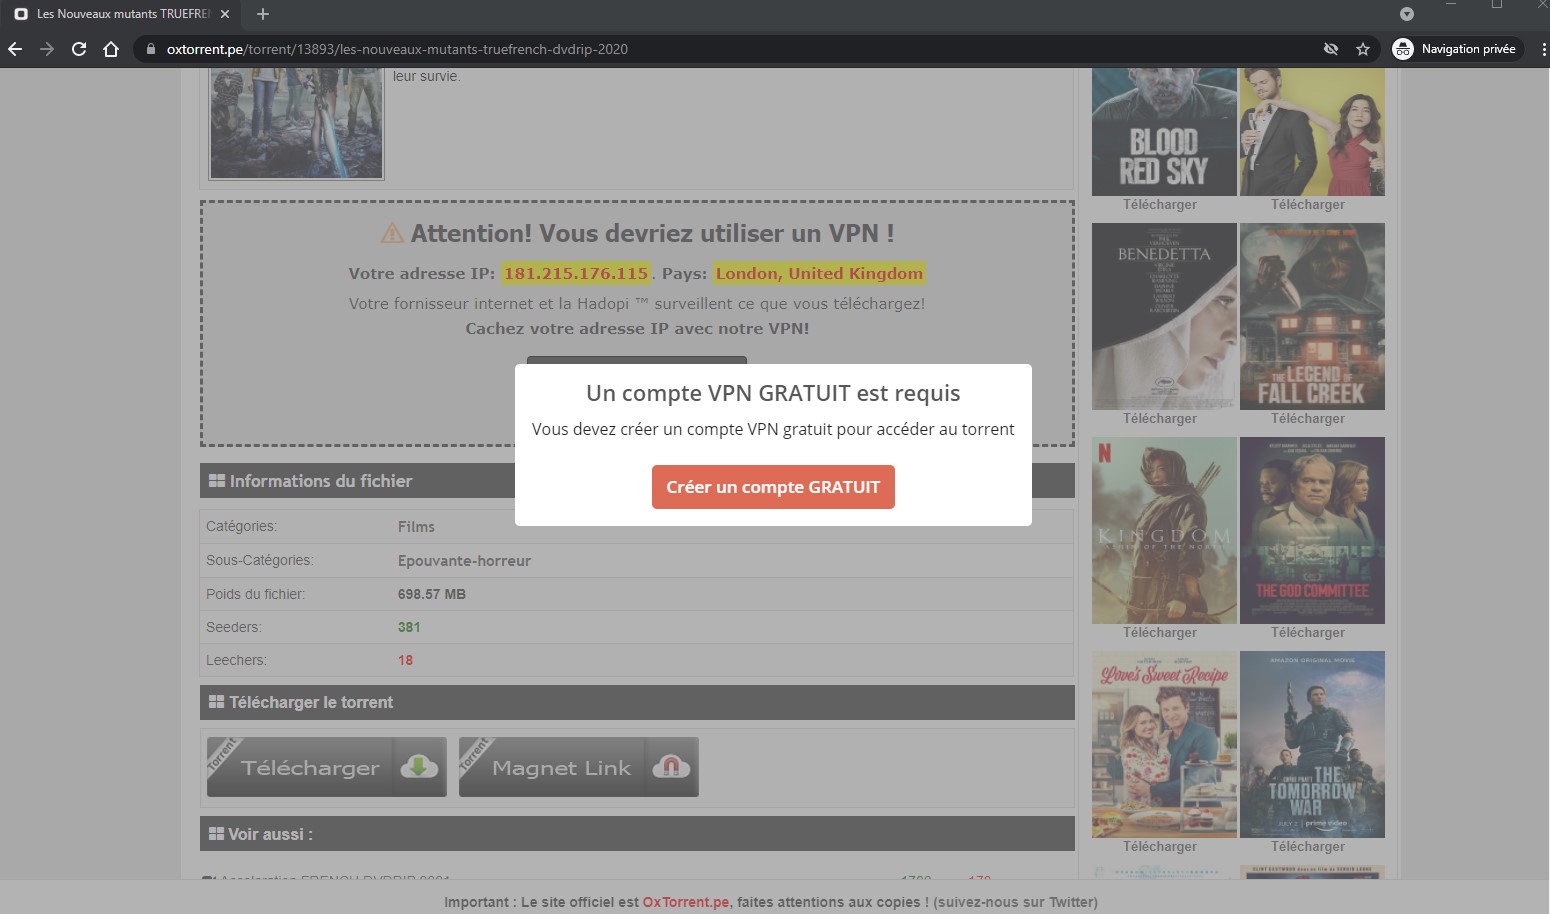Screen dimensions: 1550x914
Task: Click the Informations du fichier header
Action: point(637,481)
